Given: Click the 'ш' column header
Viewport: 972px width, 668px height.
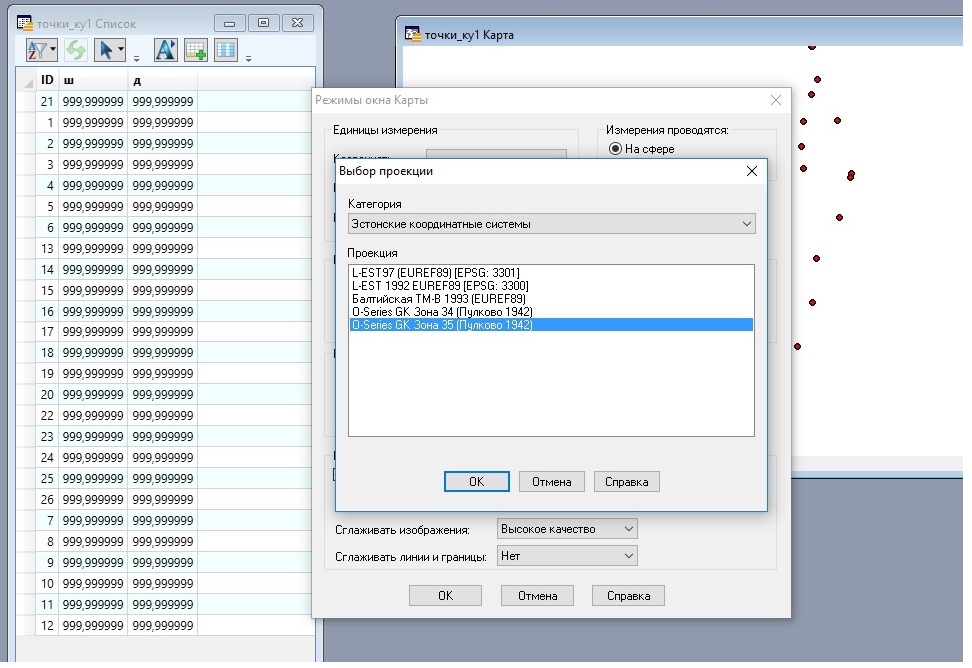Looking at the screenshot, I should click(x=92, y=80).
